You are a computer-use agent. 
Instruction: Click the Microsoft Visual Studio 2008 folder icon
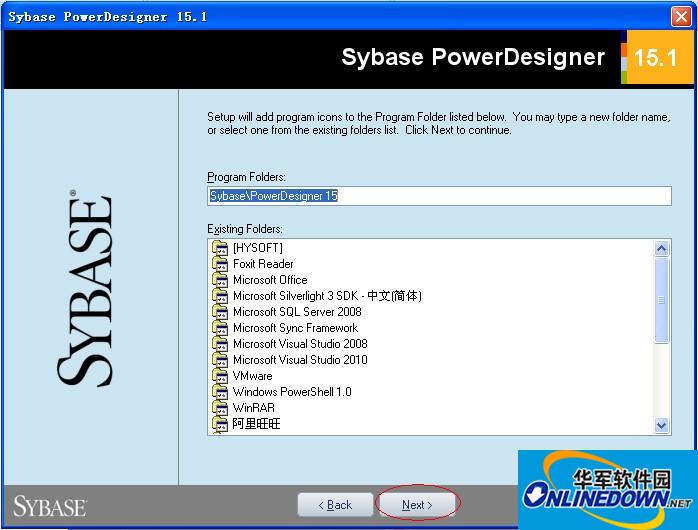(x=220, y=344)
